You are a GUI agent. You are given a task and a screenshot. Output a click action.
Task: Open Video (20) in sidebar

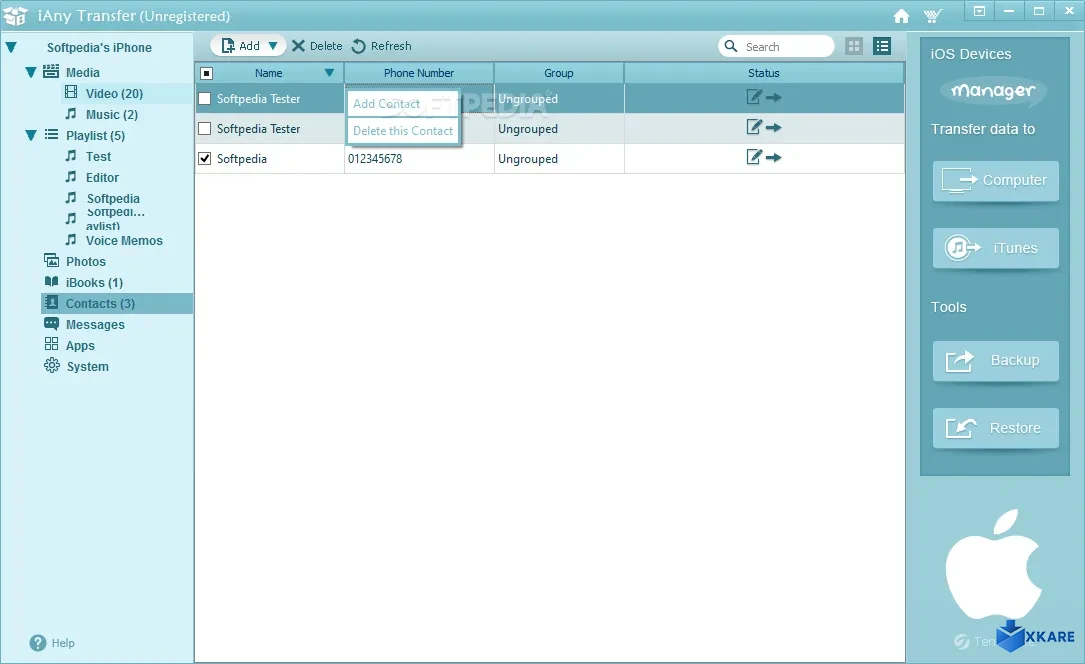114,93
